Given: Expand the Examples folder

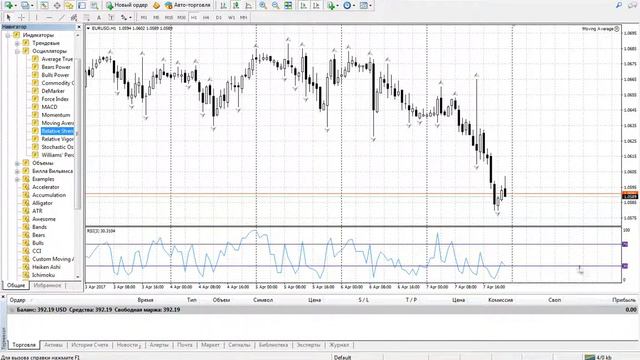Looking at the screenshot, I should coord(17,179).
